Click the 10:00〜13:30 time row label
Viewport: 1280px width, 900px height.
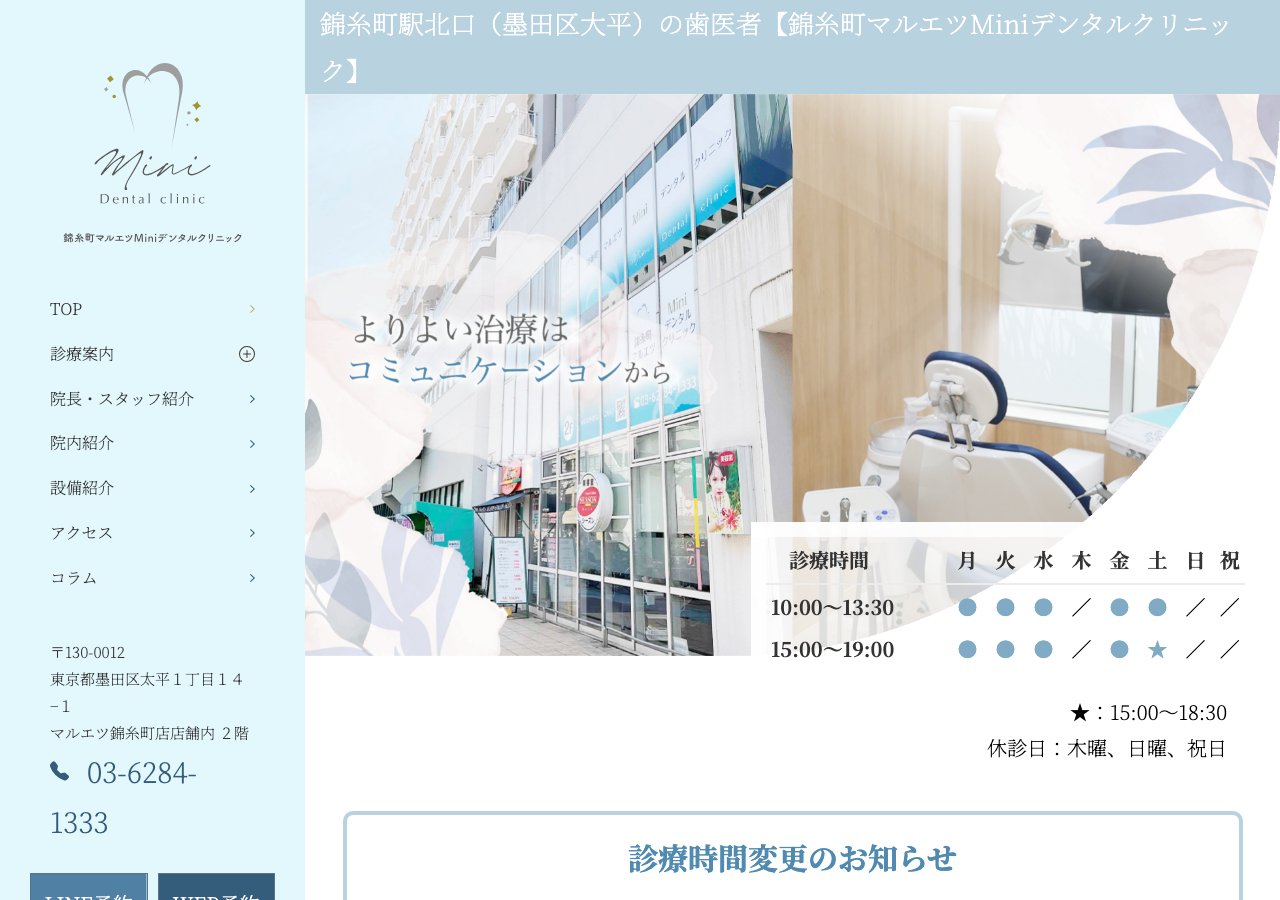832,608
